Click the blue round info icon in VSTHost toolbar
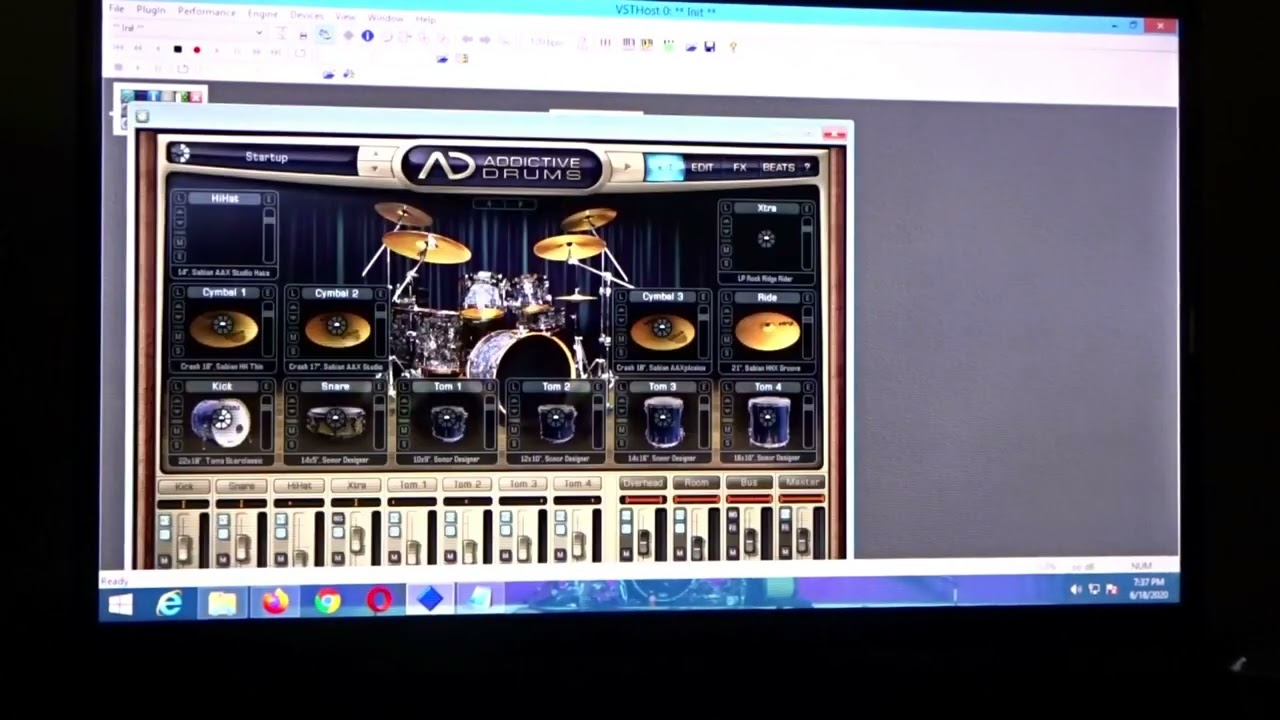Image resolution: width=1280 pixels, height=720 pixels. pos(367,36)
